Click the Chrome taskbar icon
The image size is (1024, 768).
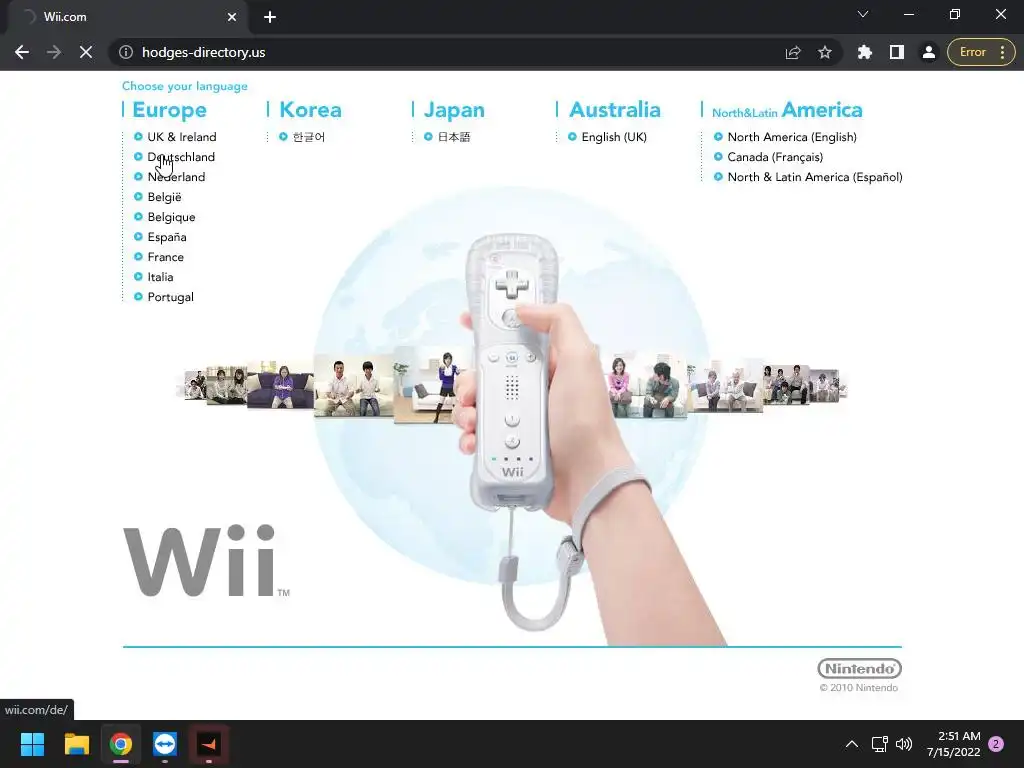pos(121,744)
